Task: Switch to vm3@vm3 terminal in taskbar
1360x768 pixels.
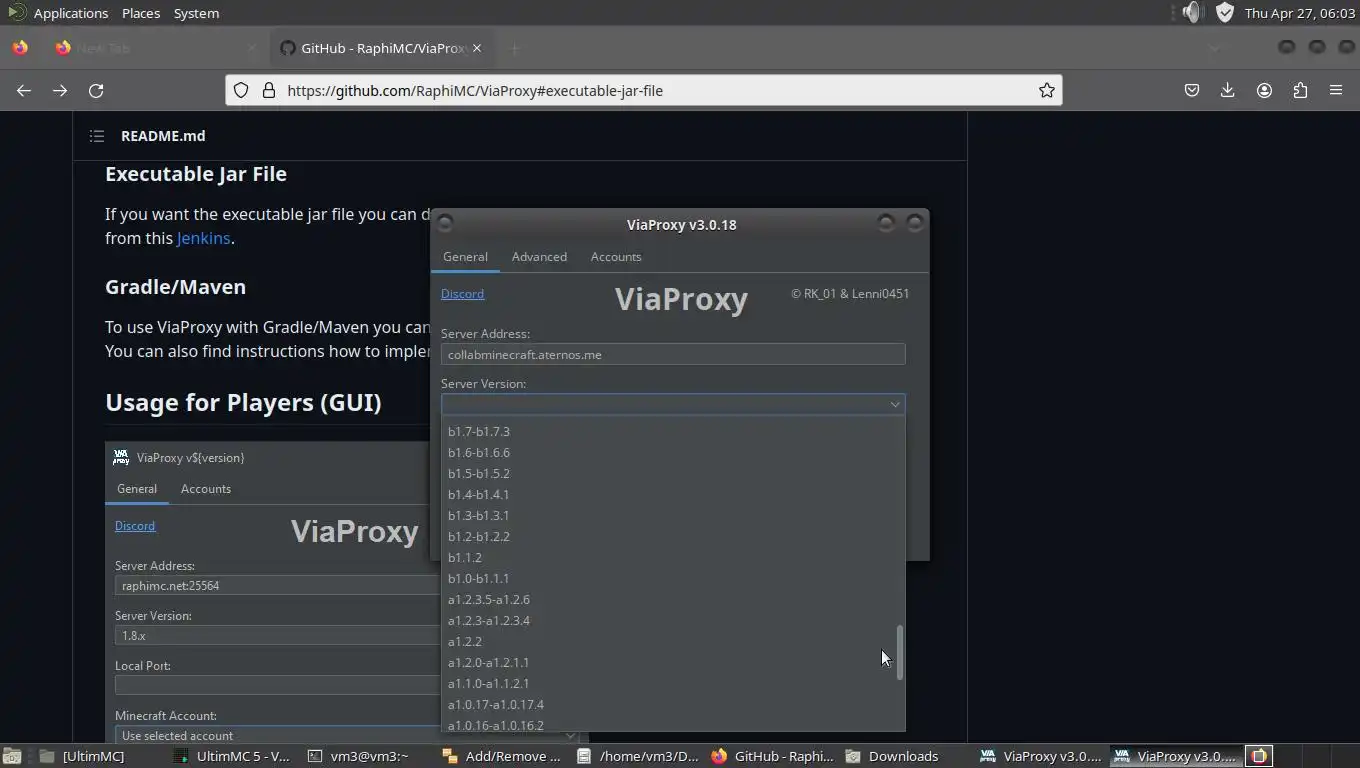Action: coord(368,756)
